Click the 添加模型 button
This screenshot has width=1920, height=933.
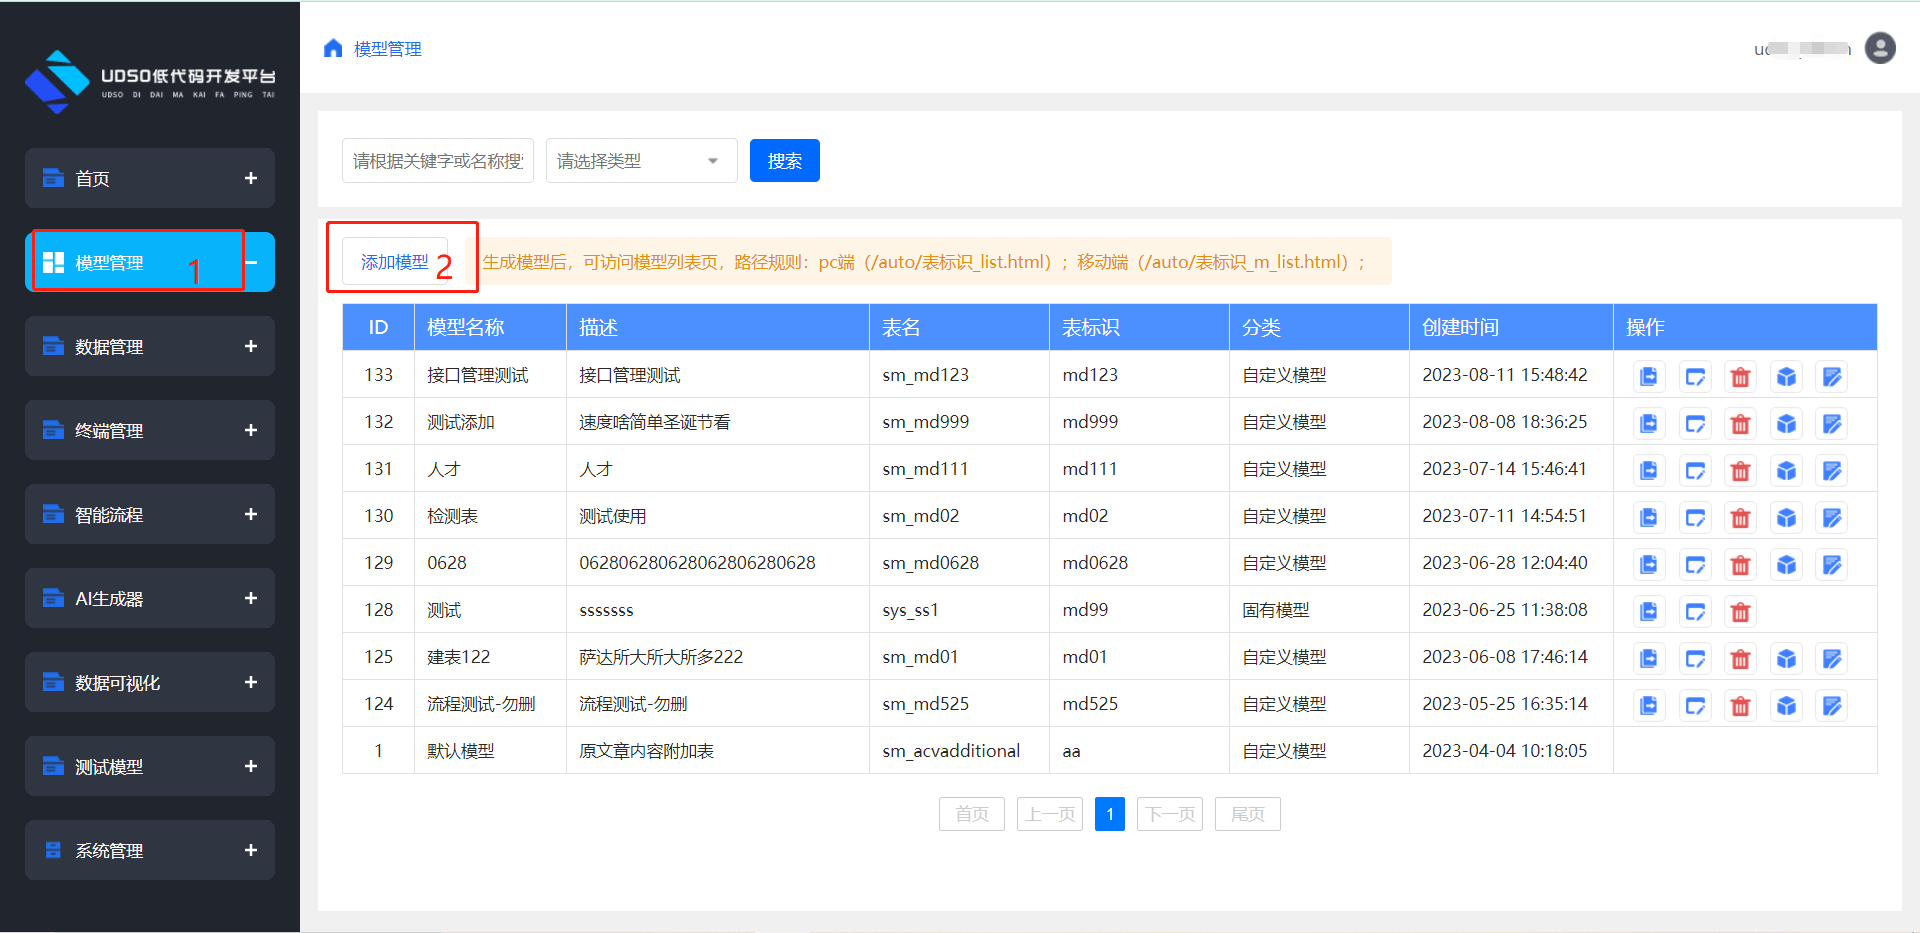click(394, 262)
